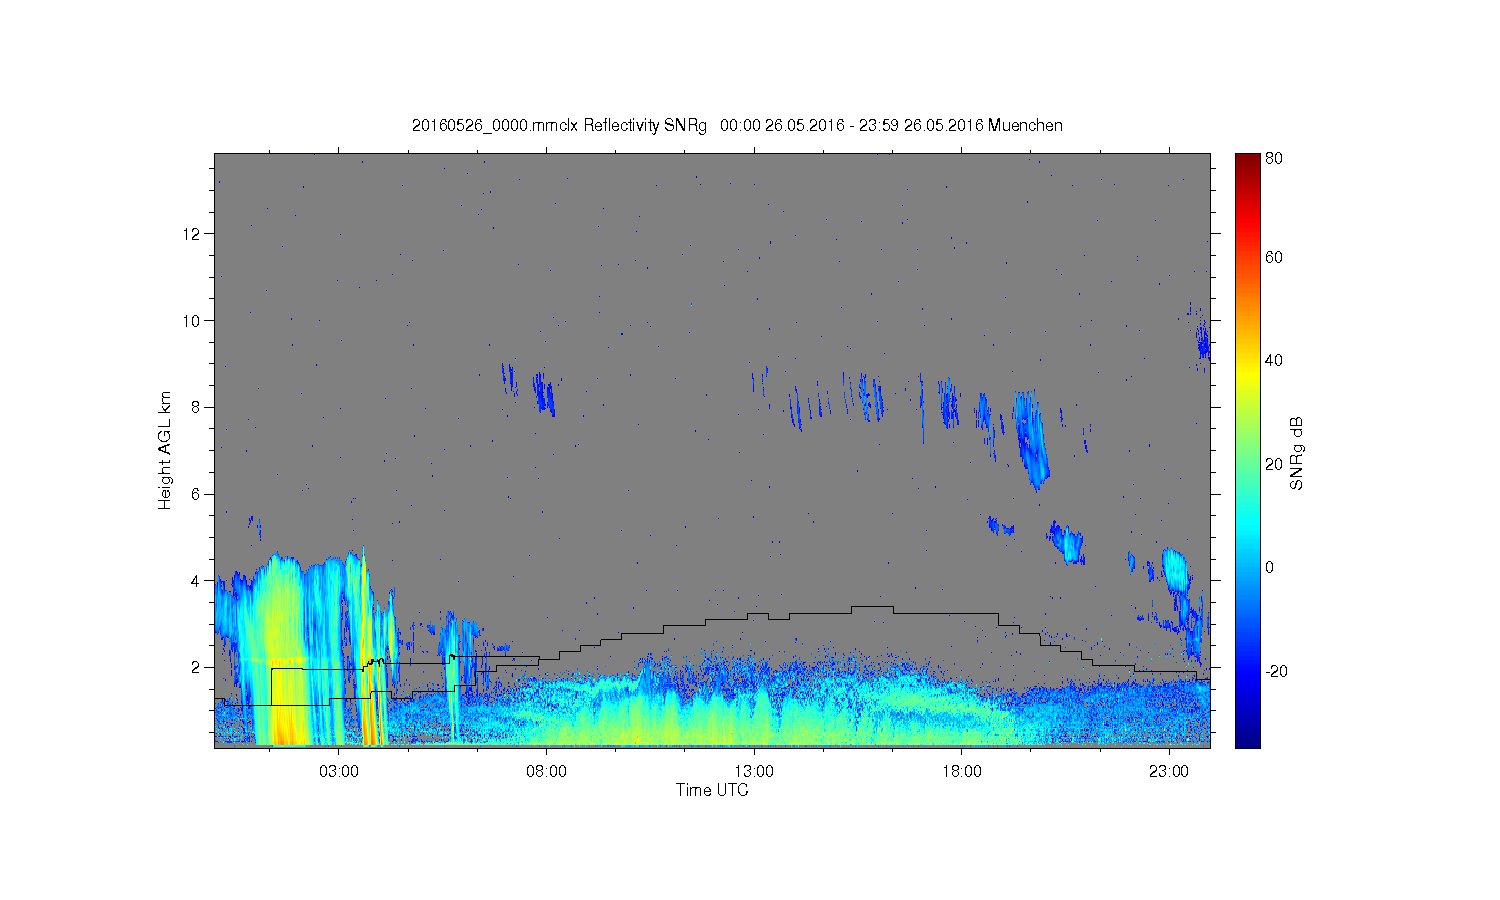
Task: Click the height tick label '4'
Action: (196, 580)
